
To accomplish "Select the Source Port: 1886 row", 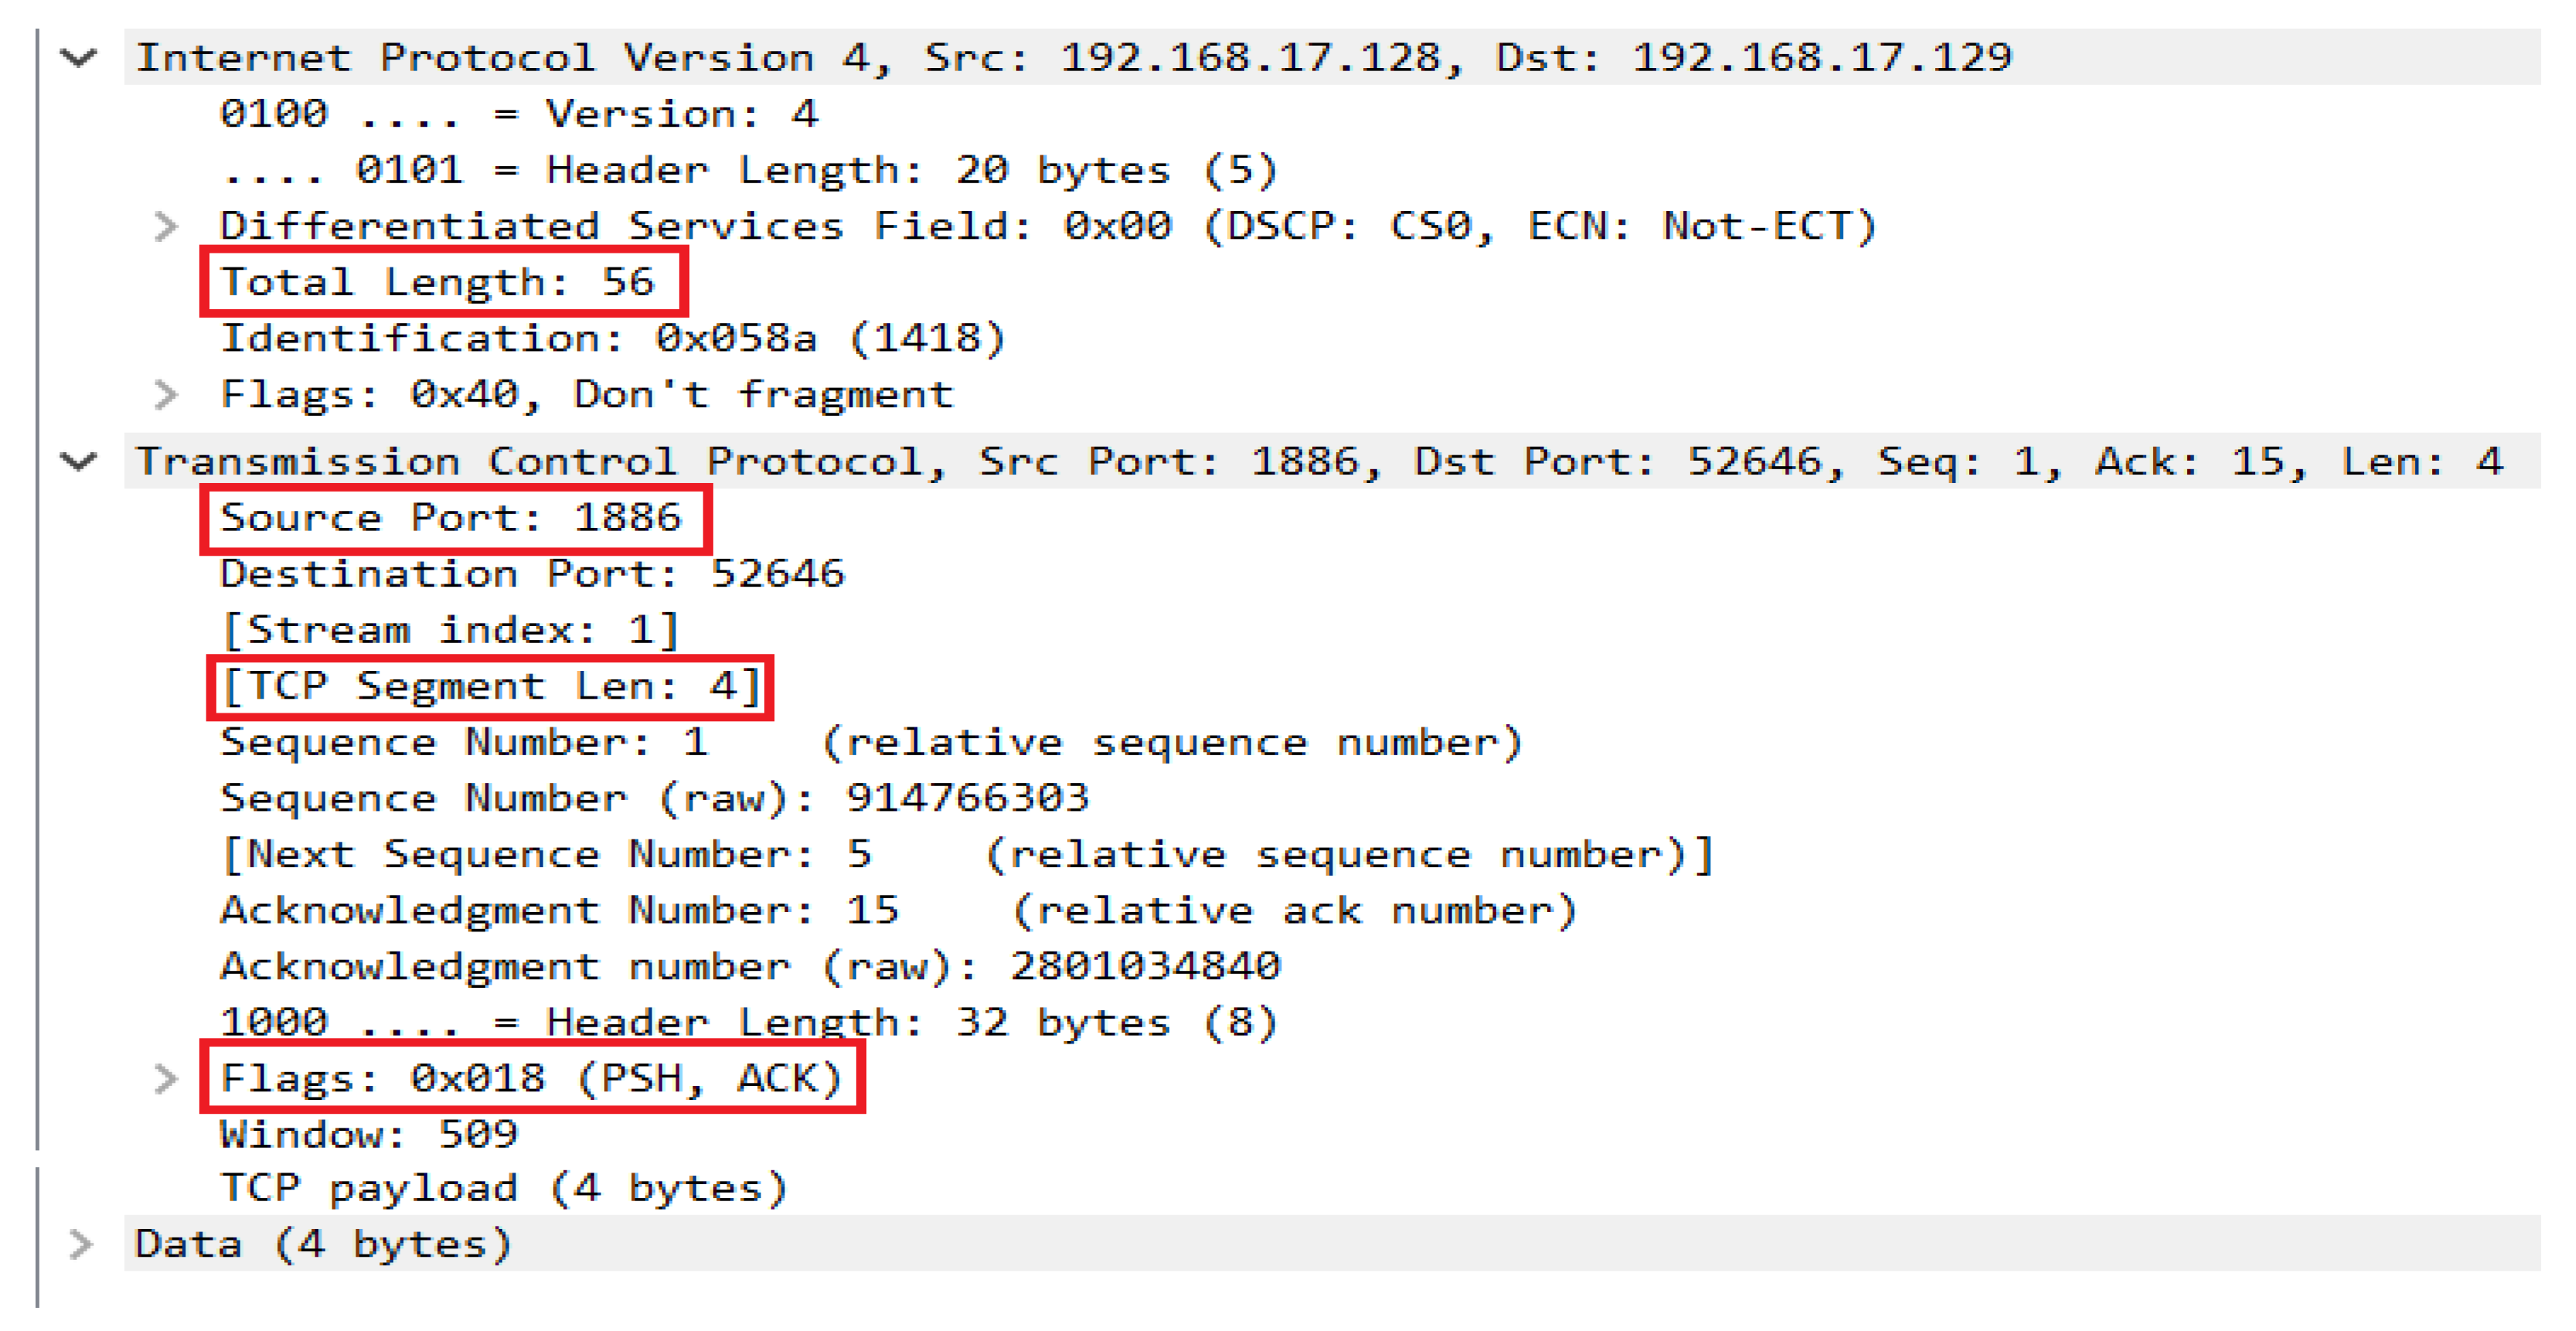I will (x=451, y=518).
